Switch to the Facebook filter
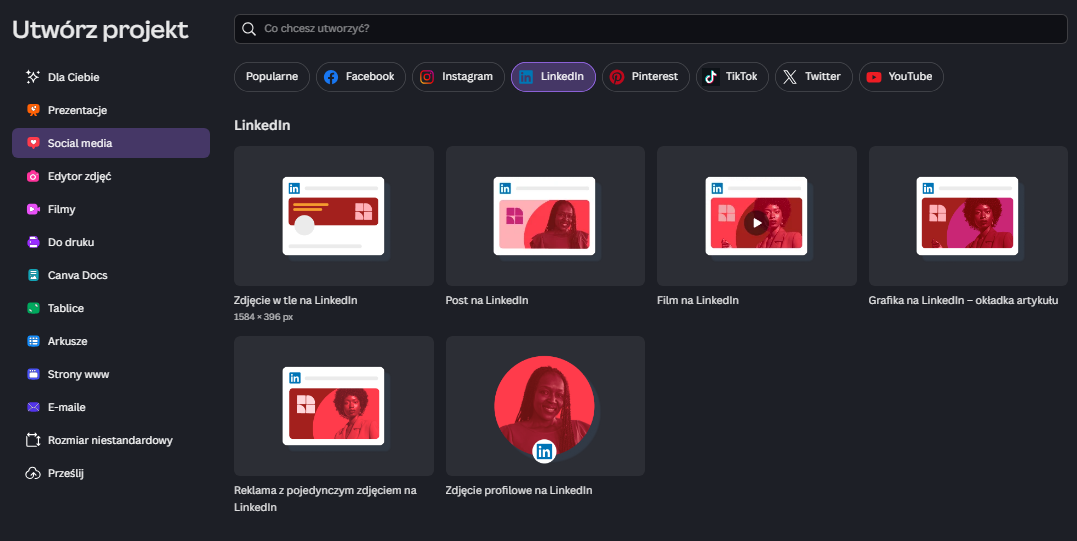 coord(361,77)
